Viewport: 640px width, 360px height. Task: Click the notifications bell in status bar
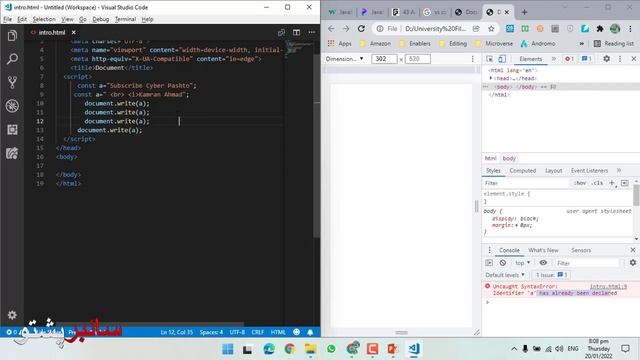pos(310,332)
